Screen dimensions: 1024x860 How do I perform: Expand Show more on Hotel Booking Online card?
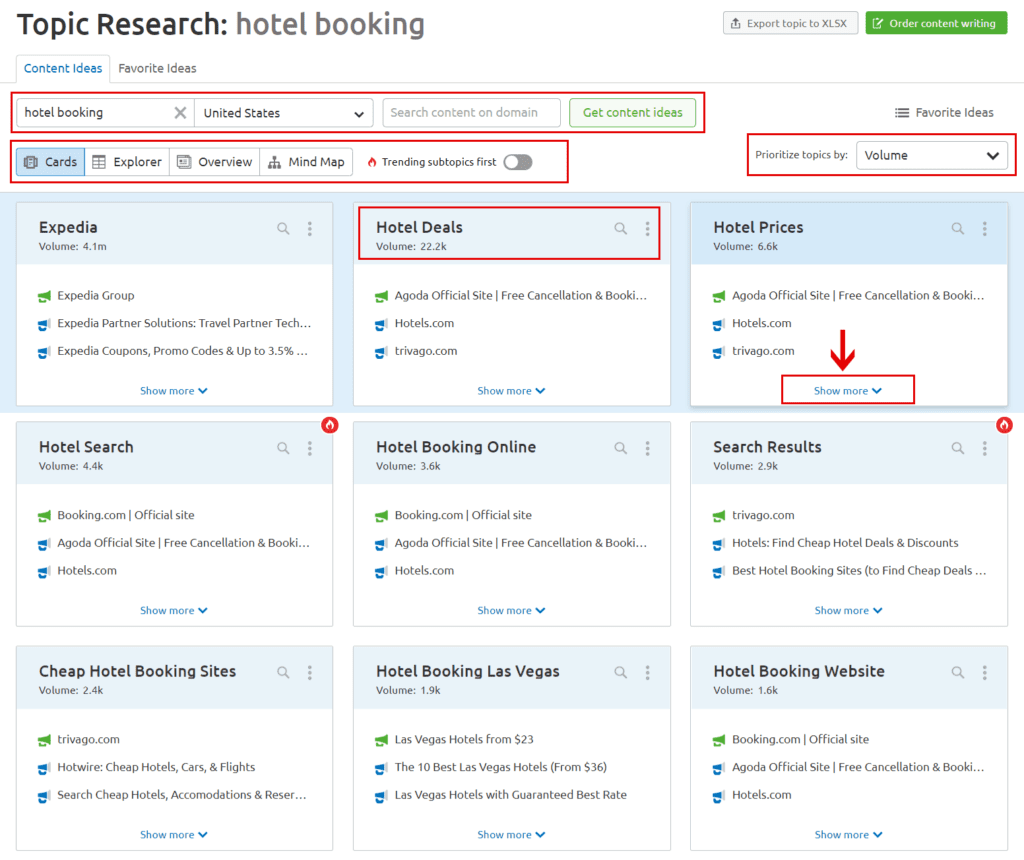click(x=511, y=610)
